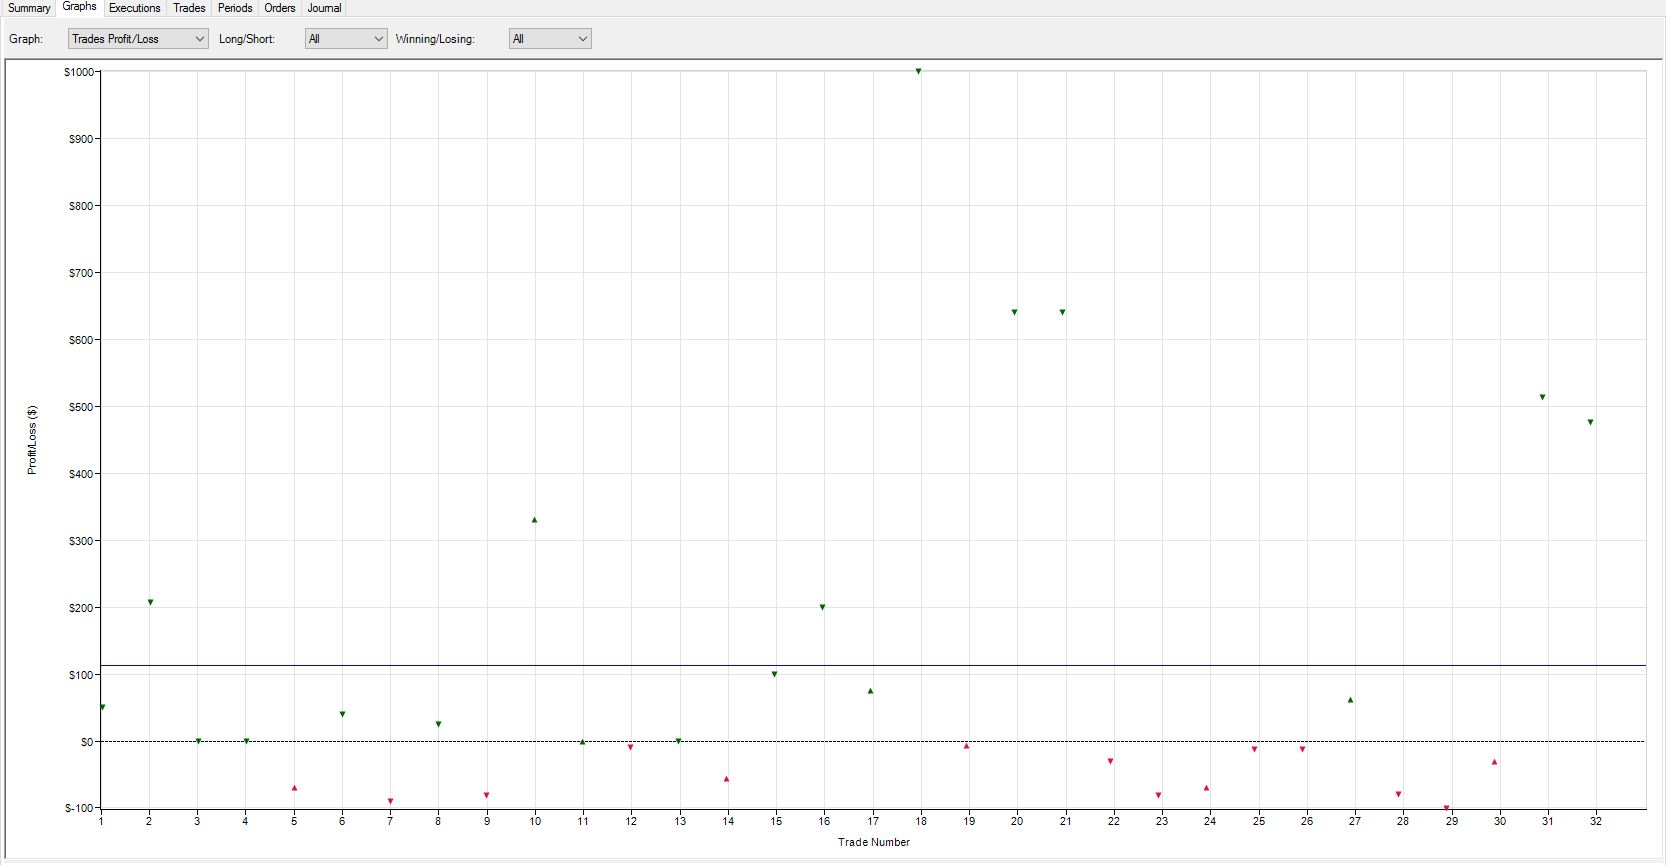Click the trade 21 profit marker
Screen dimensions: 1666x865
(x=1063, y=312)
